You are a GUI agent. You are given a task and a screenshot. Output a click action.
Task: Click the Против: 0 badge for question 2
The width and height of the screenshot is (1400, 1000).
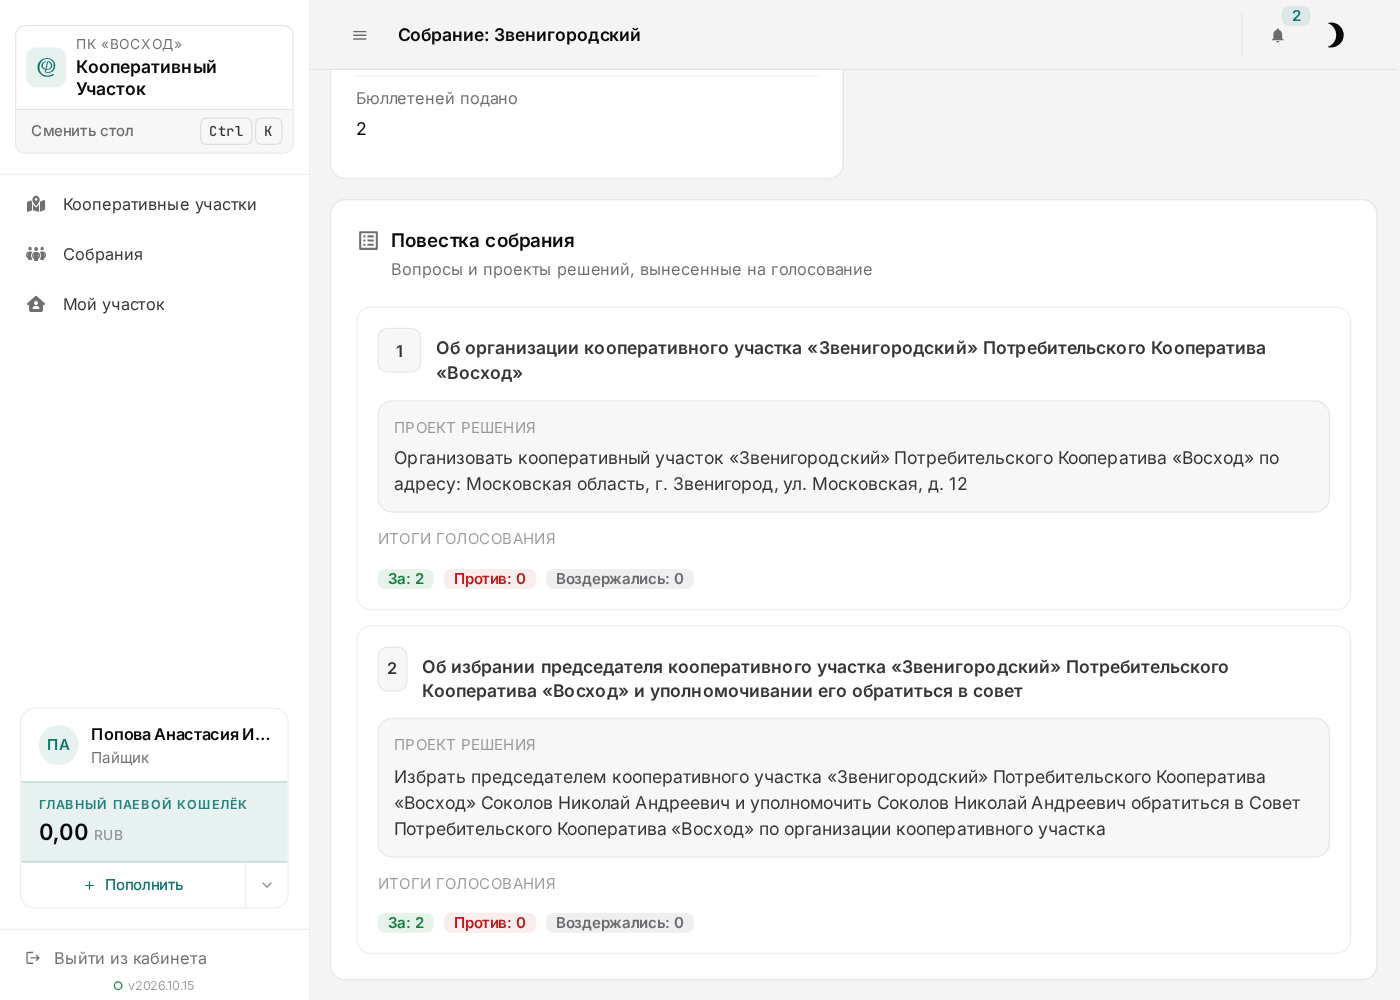point(490,923)
